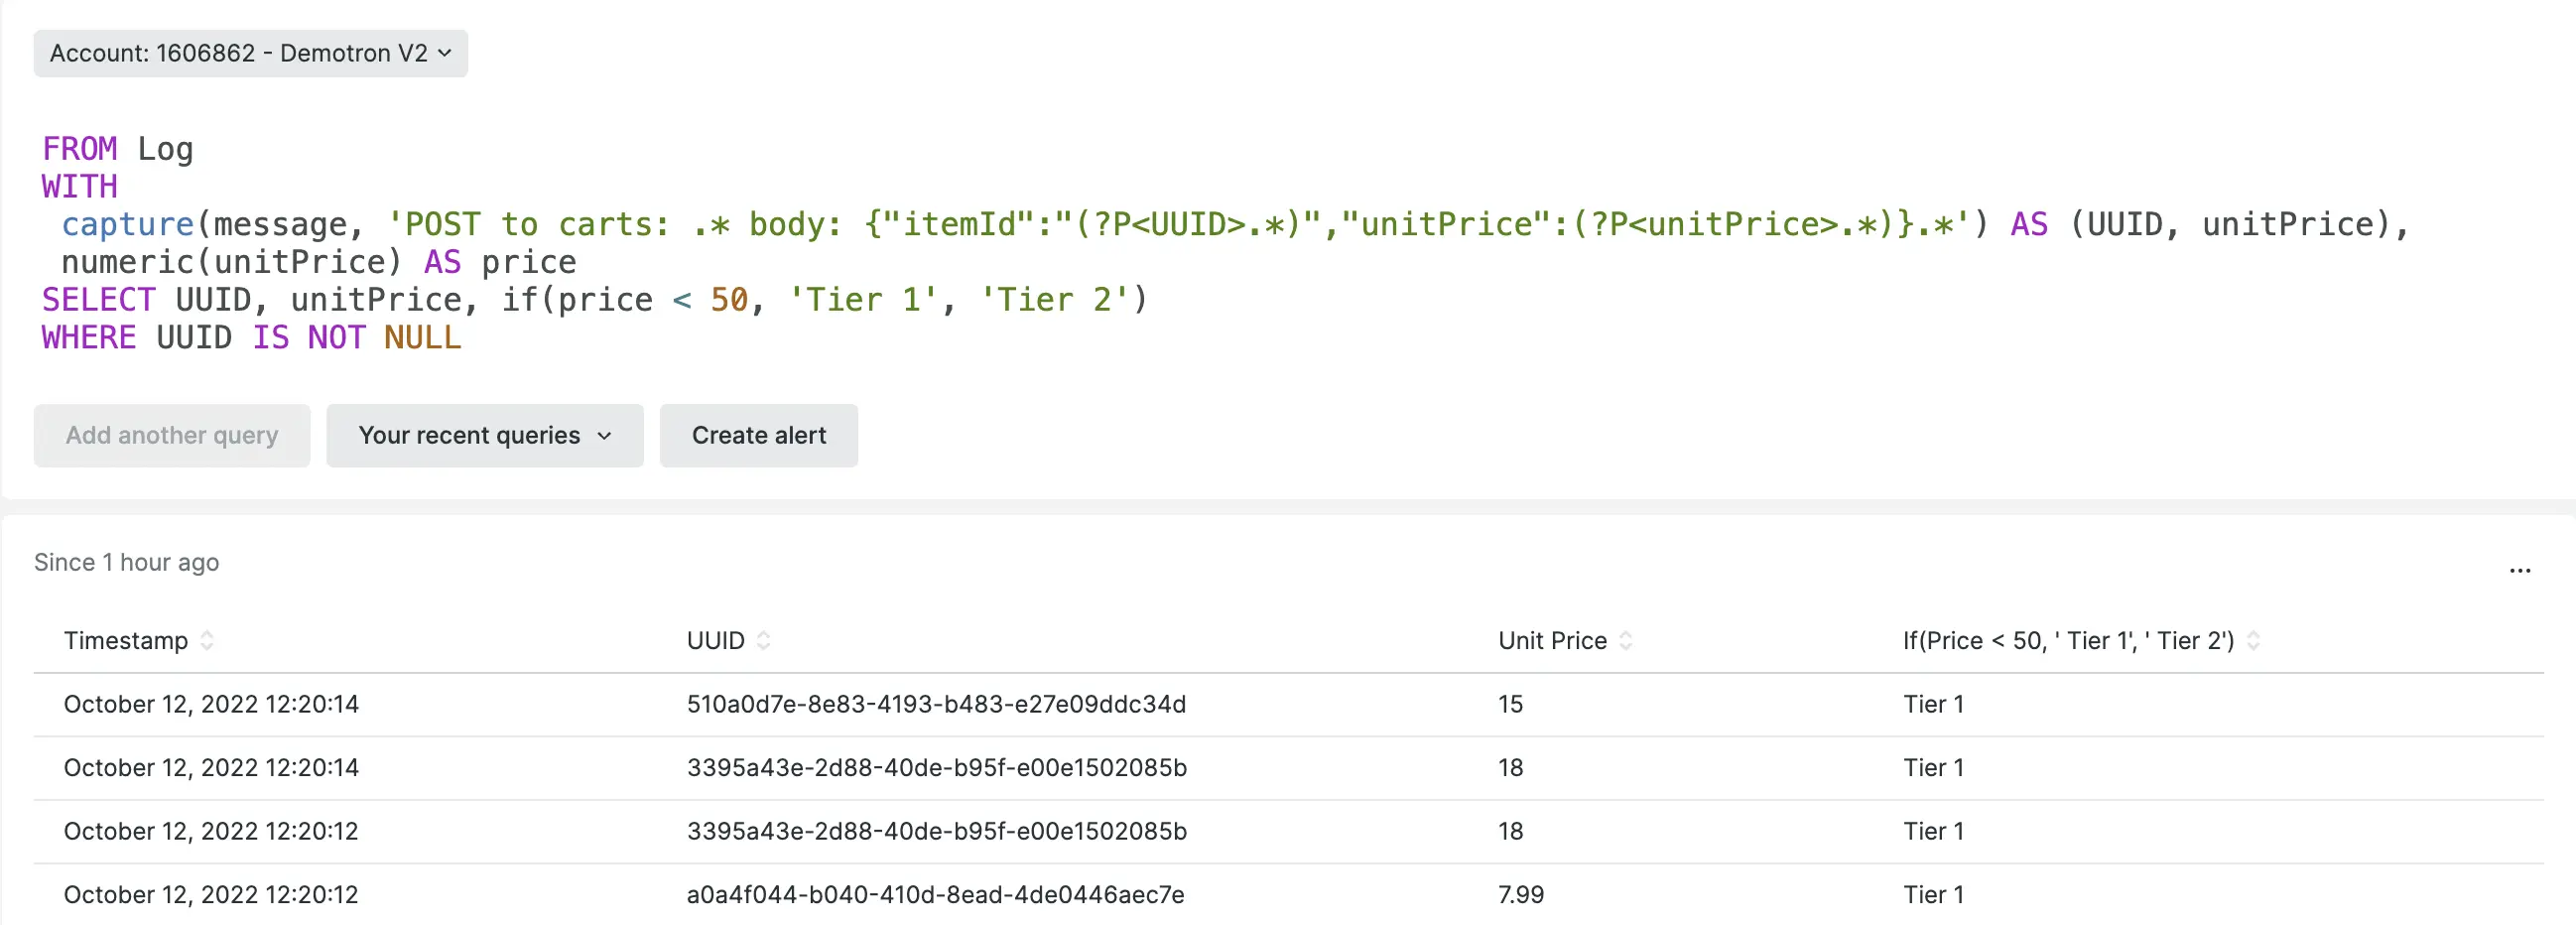This screenshot has height=925, width=2576.
Task: Sort results by UUID column
Action: tap(764, 640)
